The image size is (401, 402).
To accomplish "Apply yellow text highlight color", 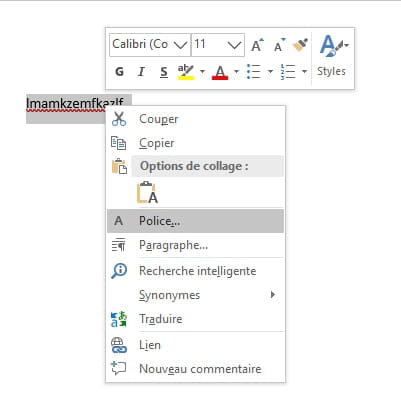I will [x=186, y=72].
